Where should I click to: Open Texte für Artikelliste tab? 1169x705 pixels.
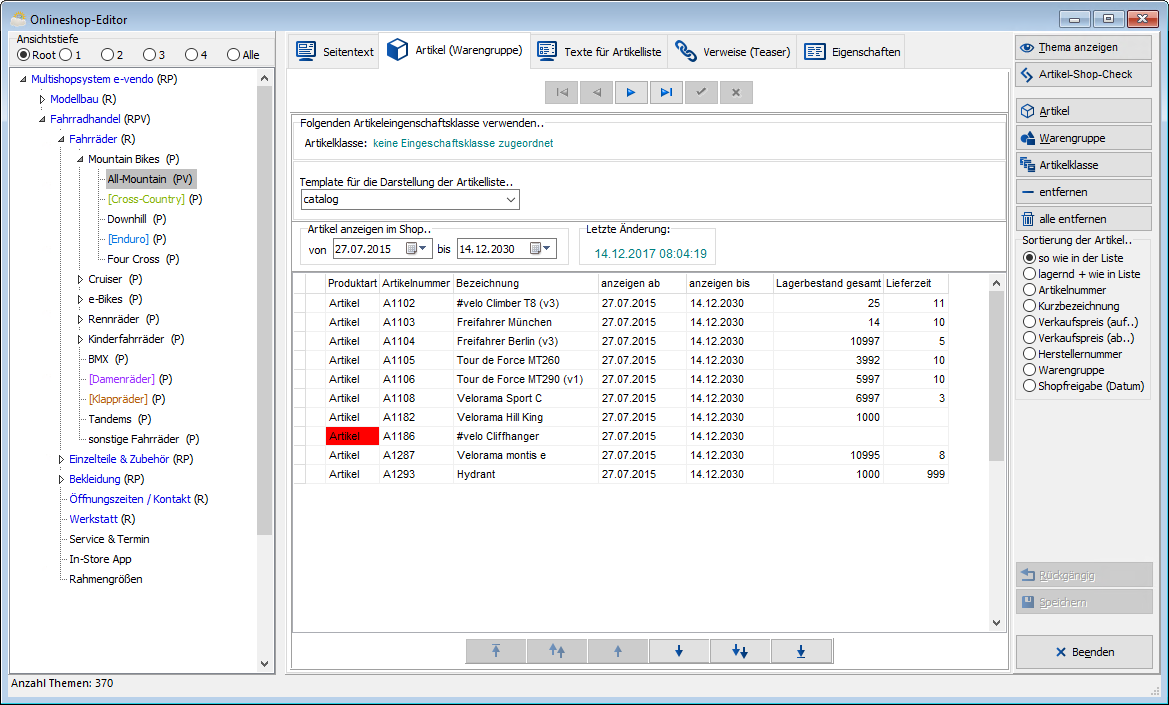pos(599,51)
